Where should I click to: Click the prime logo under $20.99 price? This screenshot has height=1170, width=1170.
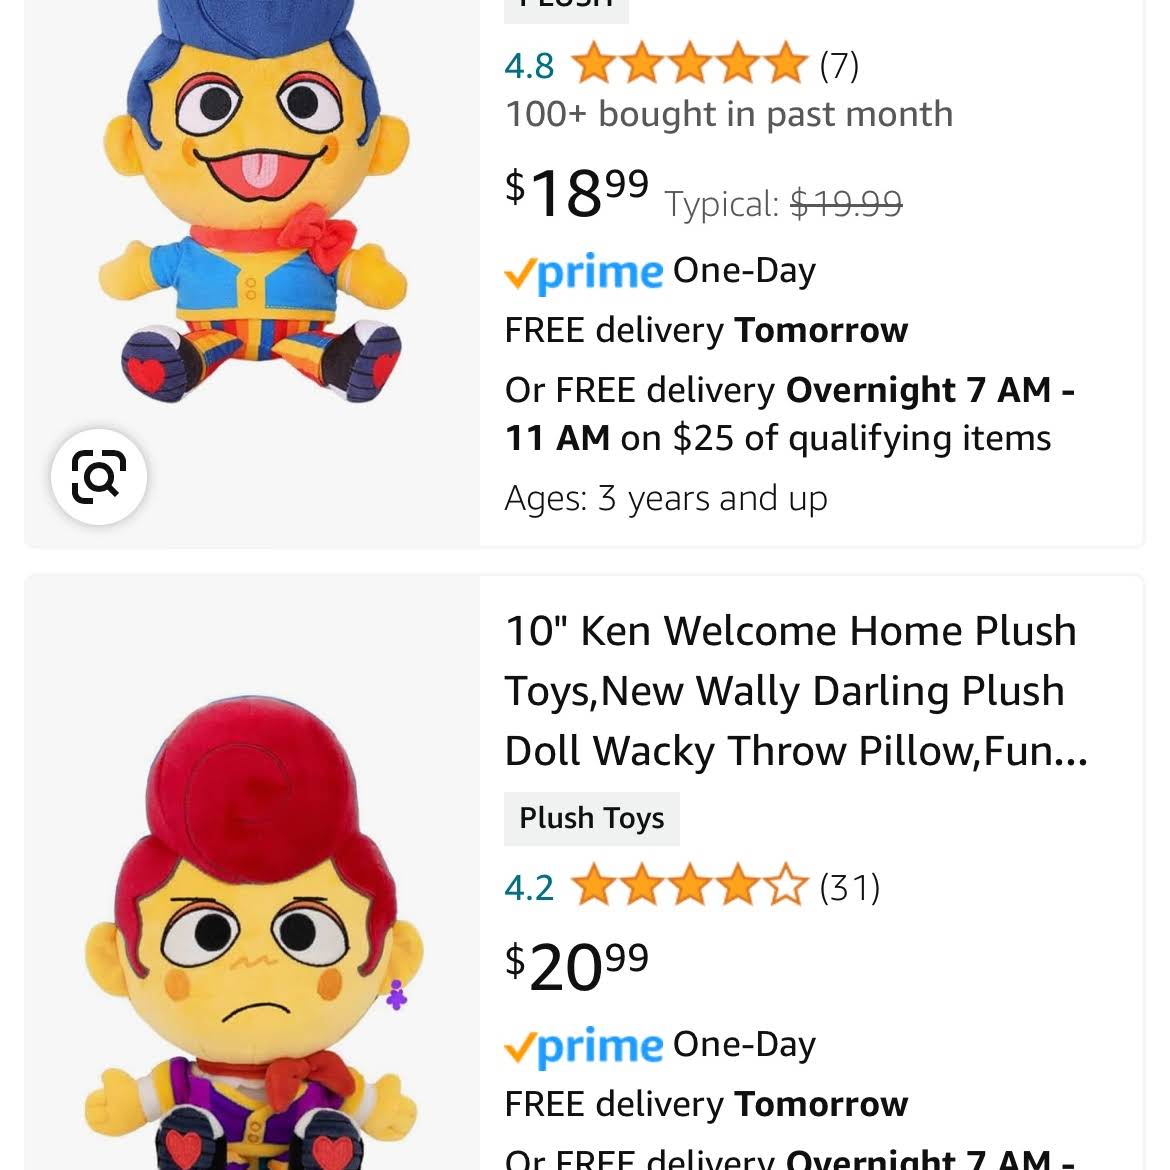584,1046
